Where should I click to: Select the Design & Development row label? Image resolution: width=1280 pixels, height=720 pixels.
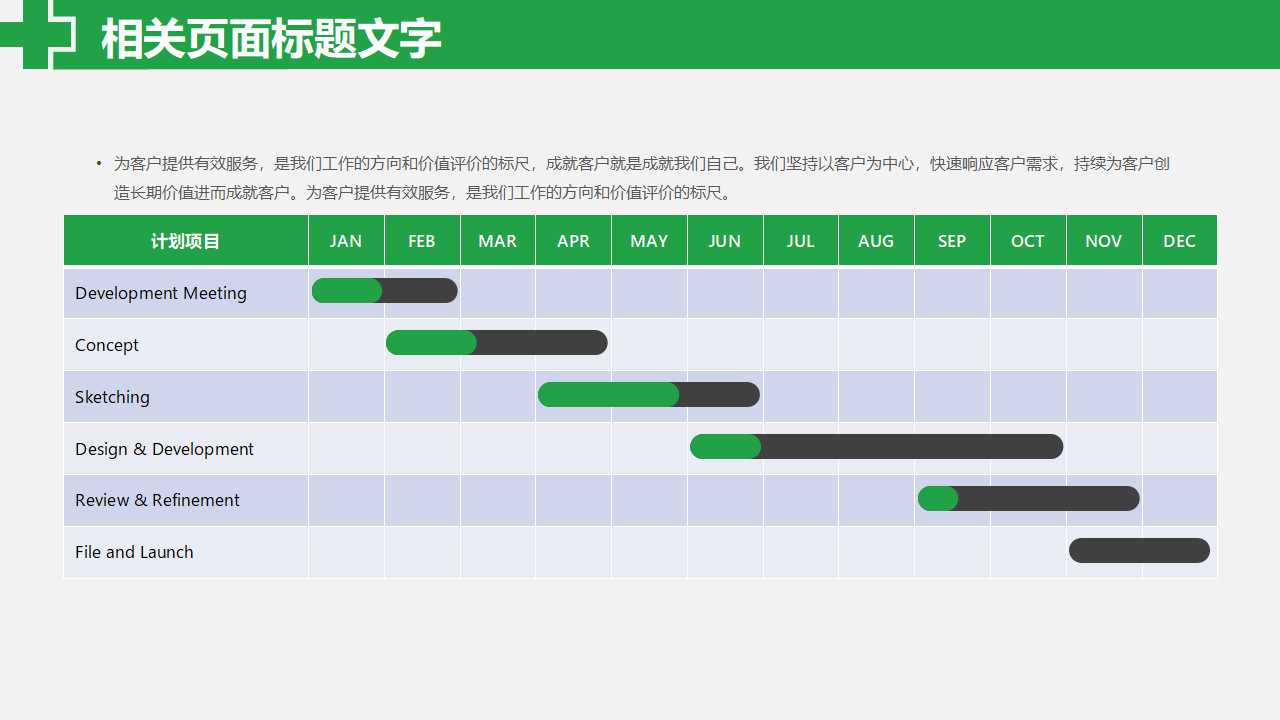point(164,449)
